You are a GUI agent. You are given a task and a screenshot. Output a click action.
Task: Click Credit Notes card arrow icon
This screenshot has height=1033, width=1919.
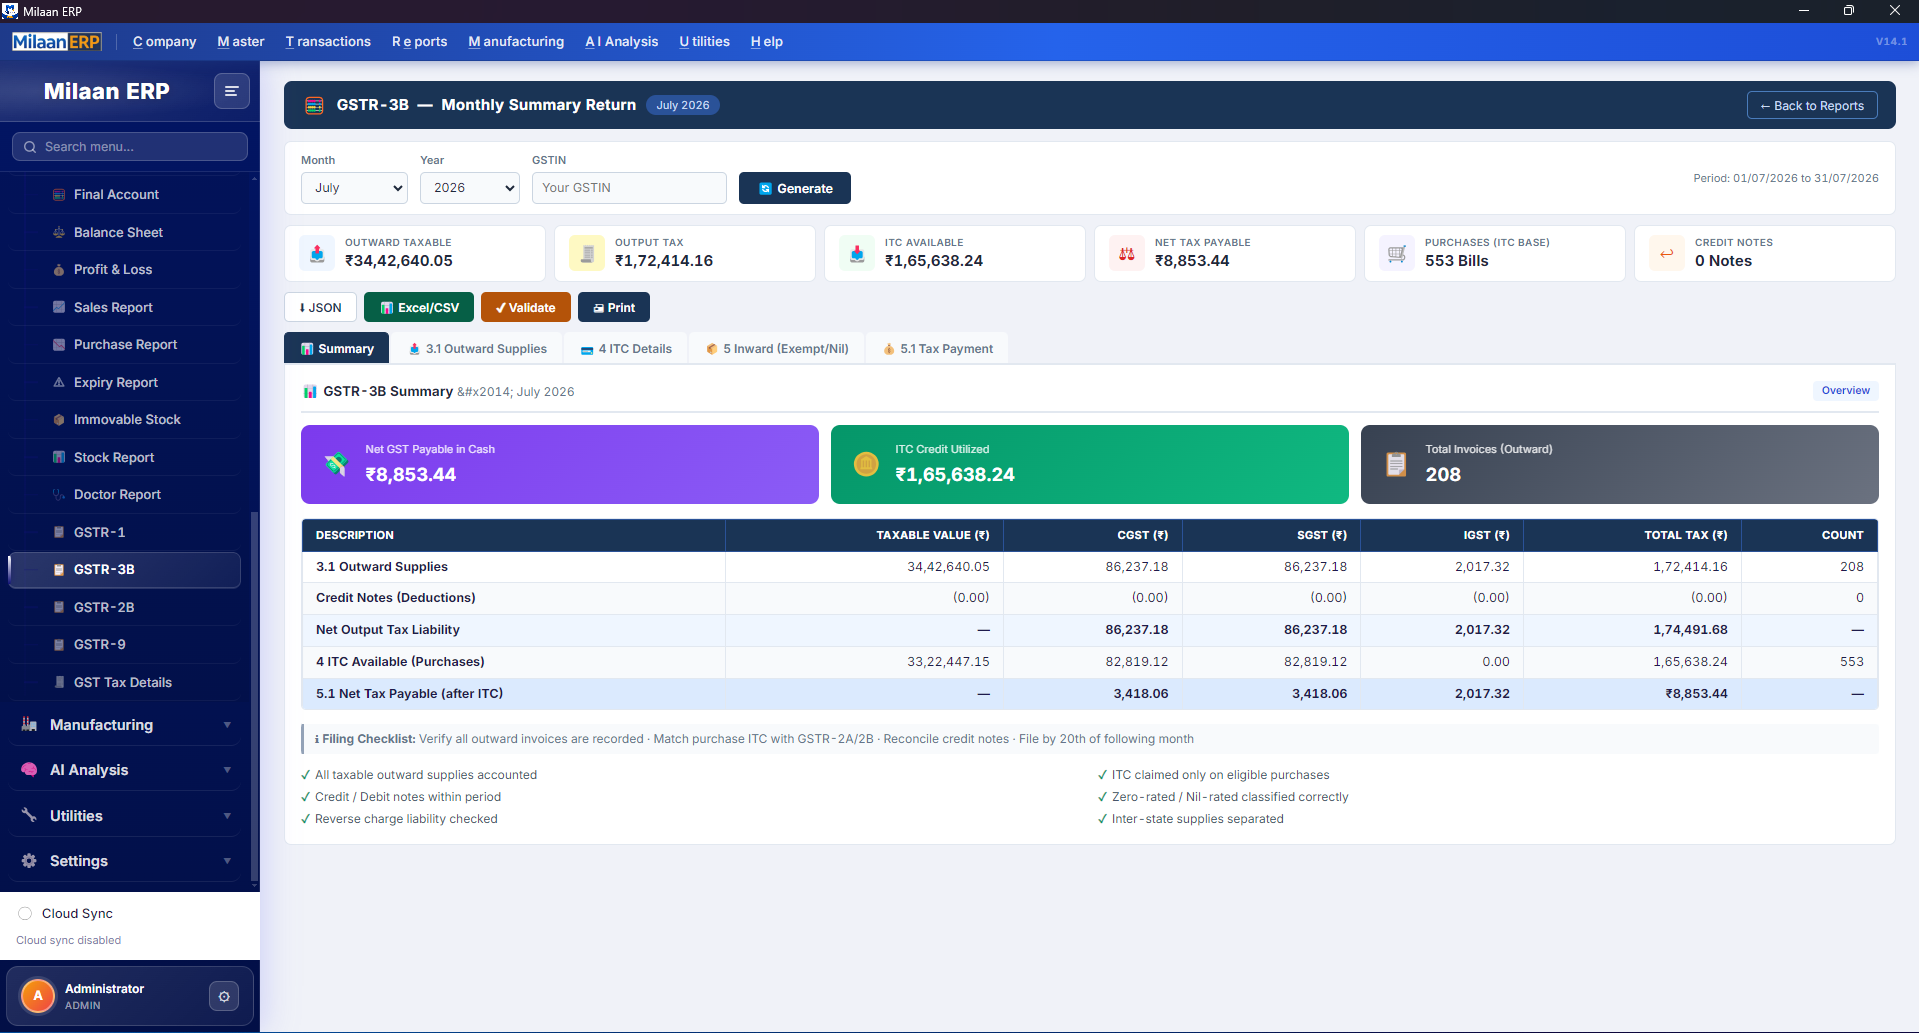coord(1667,253)
